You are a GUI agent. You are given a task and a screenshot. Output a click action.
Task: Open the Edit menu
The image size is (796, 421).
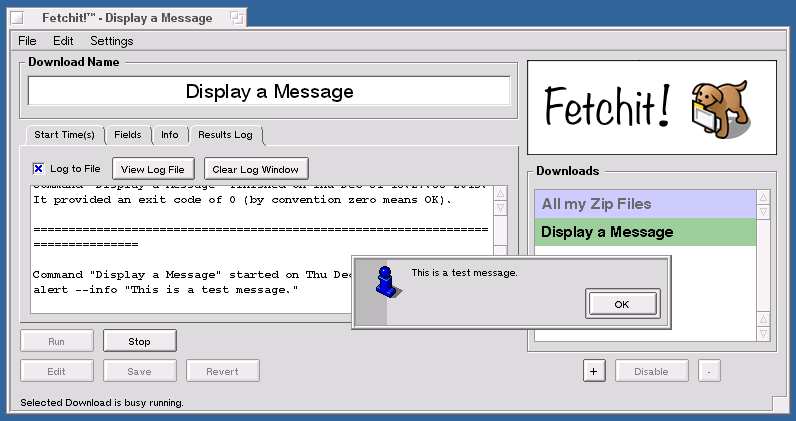coord(63,41)
